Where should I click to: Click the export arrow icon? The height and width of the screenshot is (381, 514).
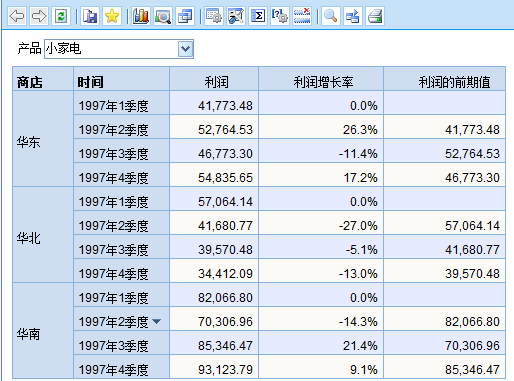(x=353, y=16)
